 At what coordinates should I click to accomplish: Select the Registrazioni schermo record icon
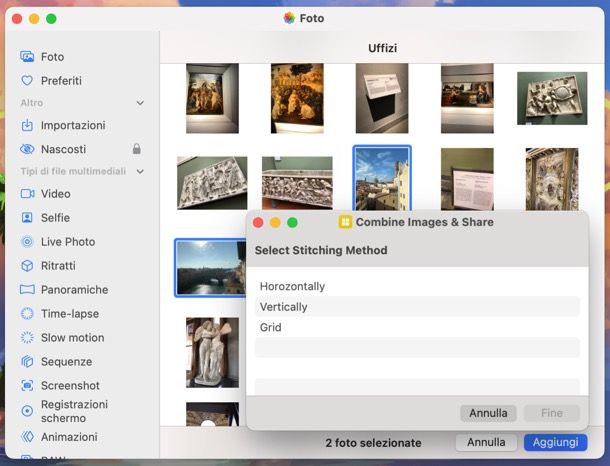pyautogui.click(x=27, y=411)
